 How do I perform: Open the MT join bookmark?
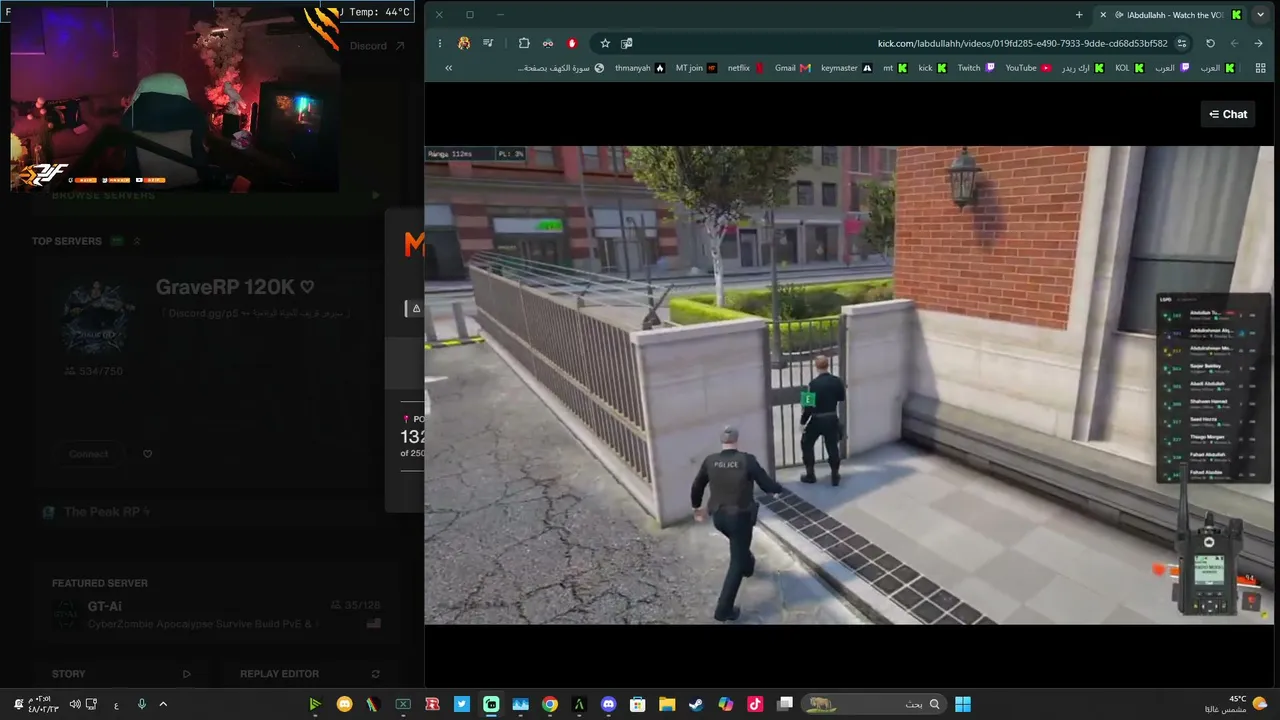[696, 68]
